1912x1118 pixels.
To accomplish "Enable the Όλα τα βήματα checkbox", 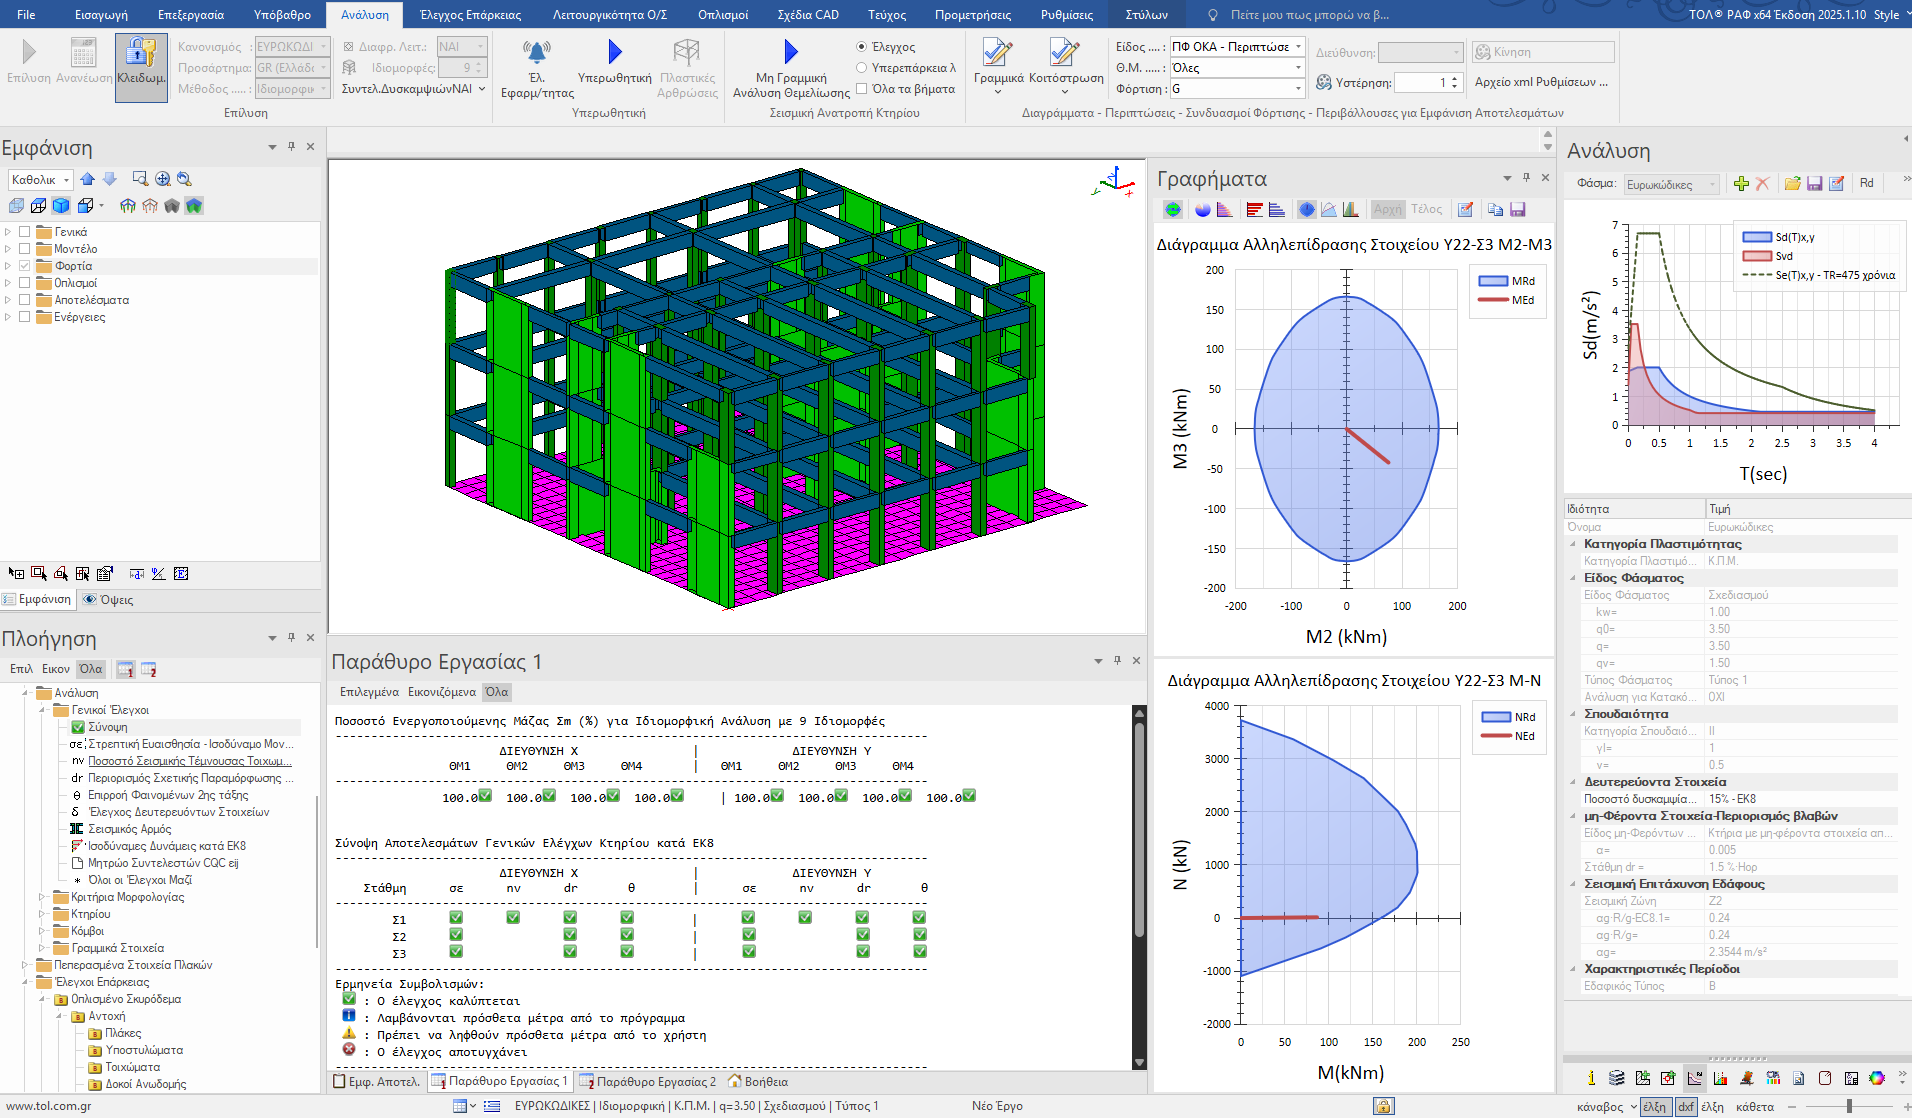I will click(862, 89).
